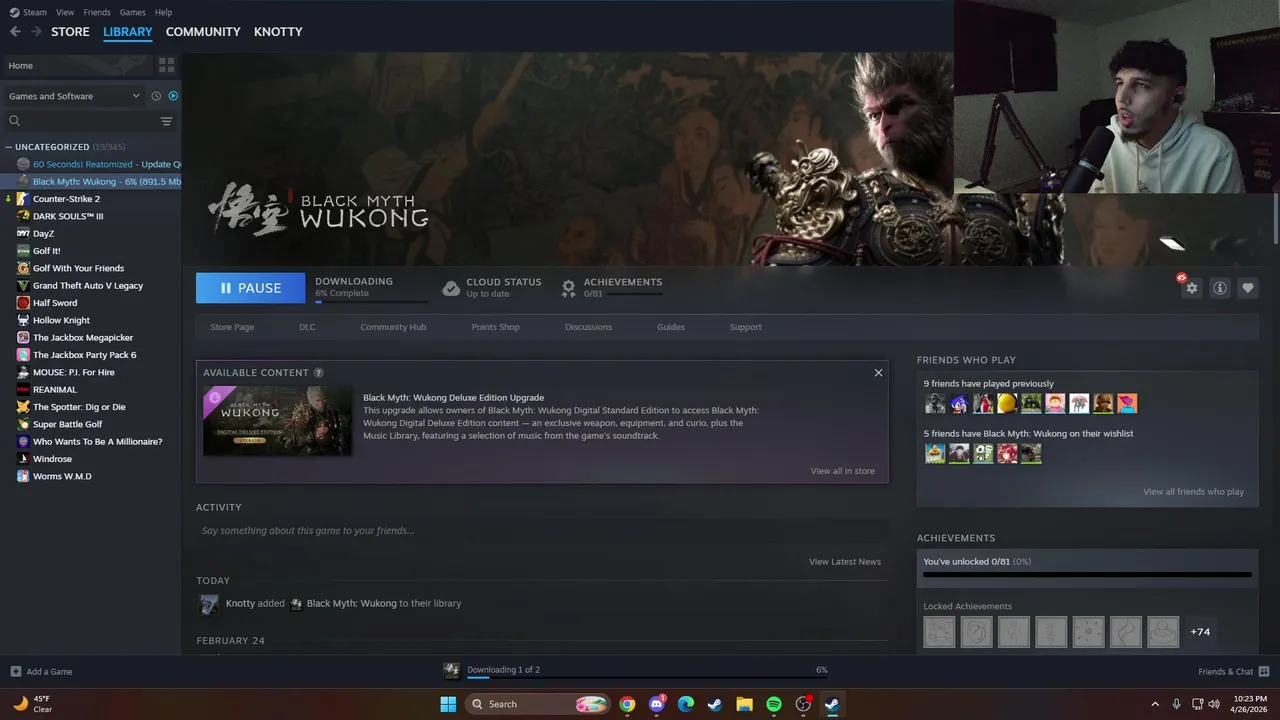Screen dimensions: 1280x720
Task: Open the View menu
Action: [x=65, y=12]
